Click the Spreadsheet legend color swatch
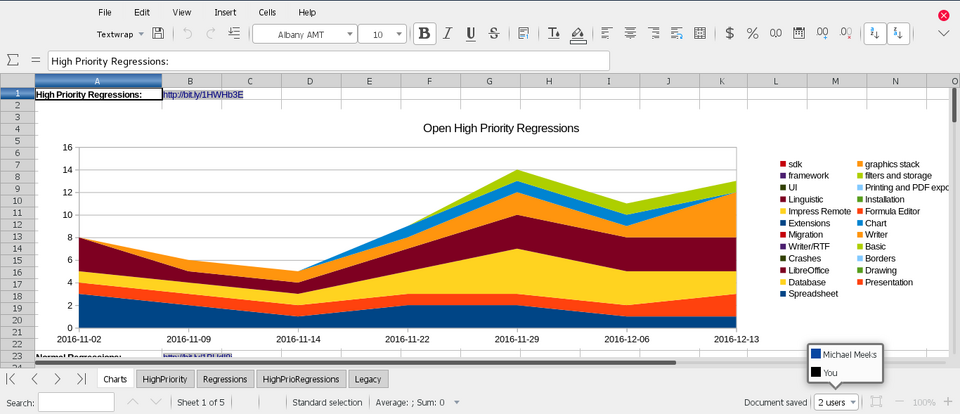 783,294
